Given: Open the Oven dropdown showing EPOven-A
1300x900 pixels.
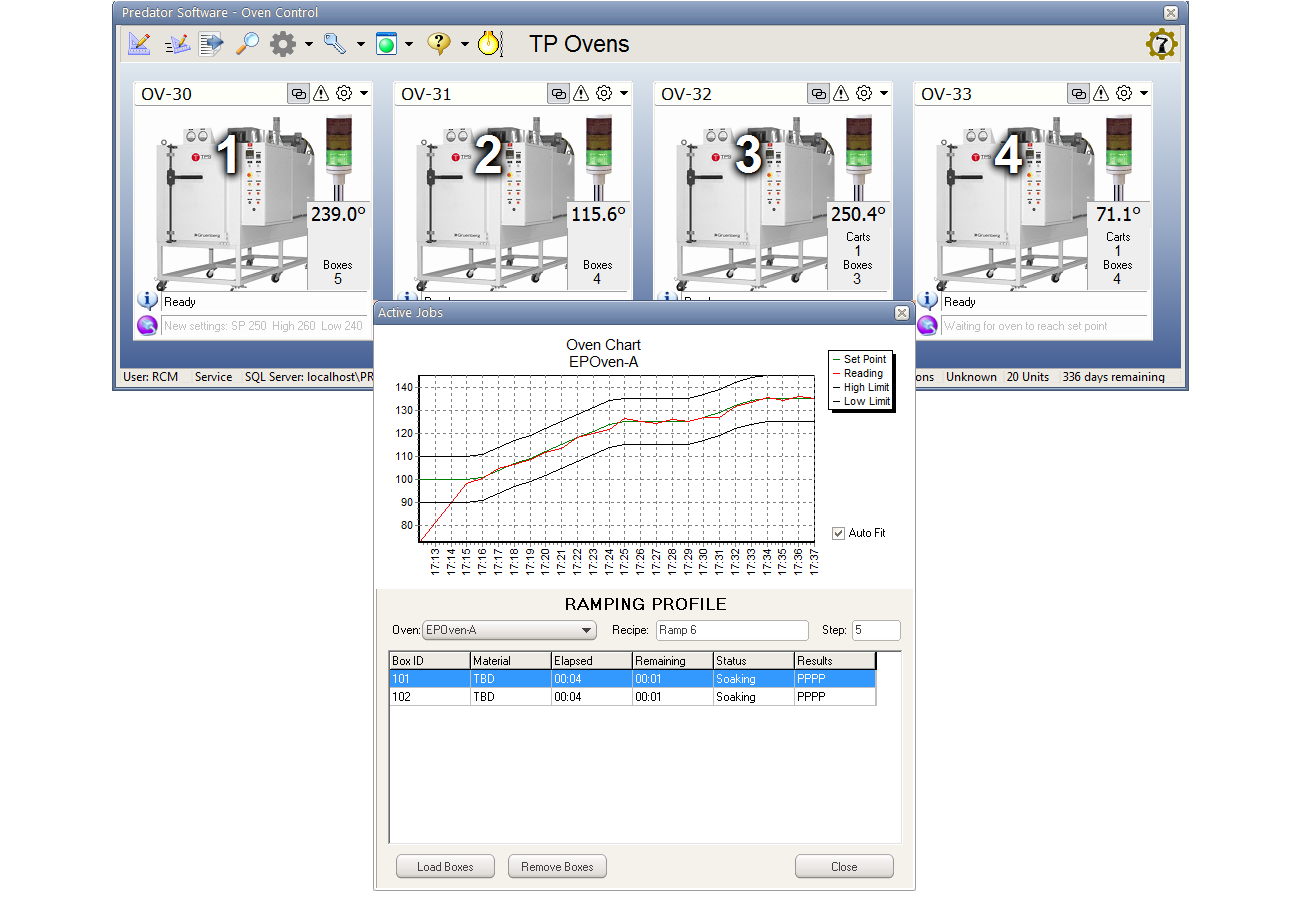Looking at the screenshot, I should coord(509,630).
